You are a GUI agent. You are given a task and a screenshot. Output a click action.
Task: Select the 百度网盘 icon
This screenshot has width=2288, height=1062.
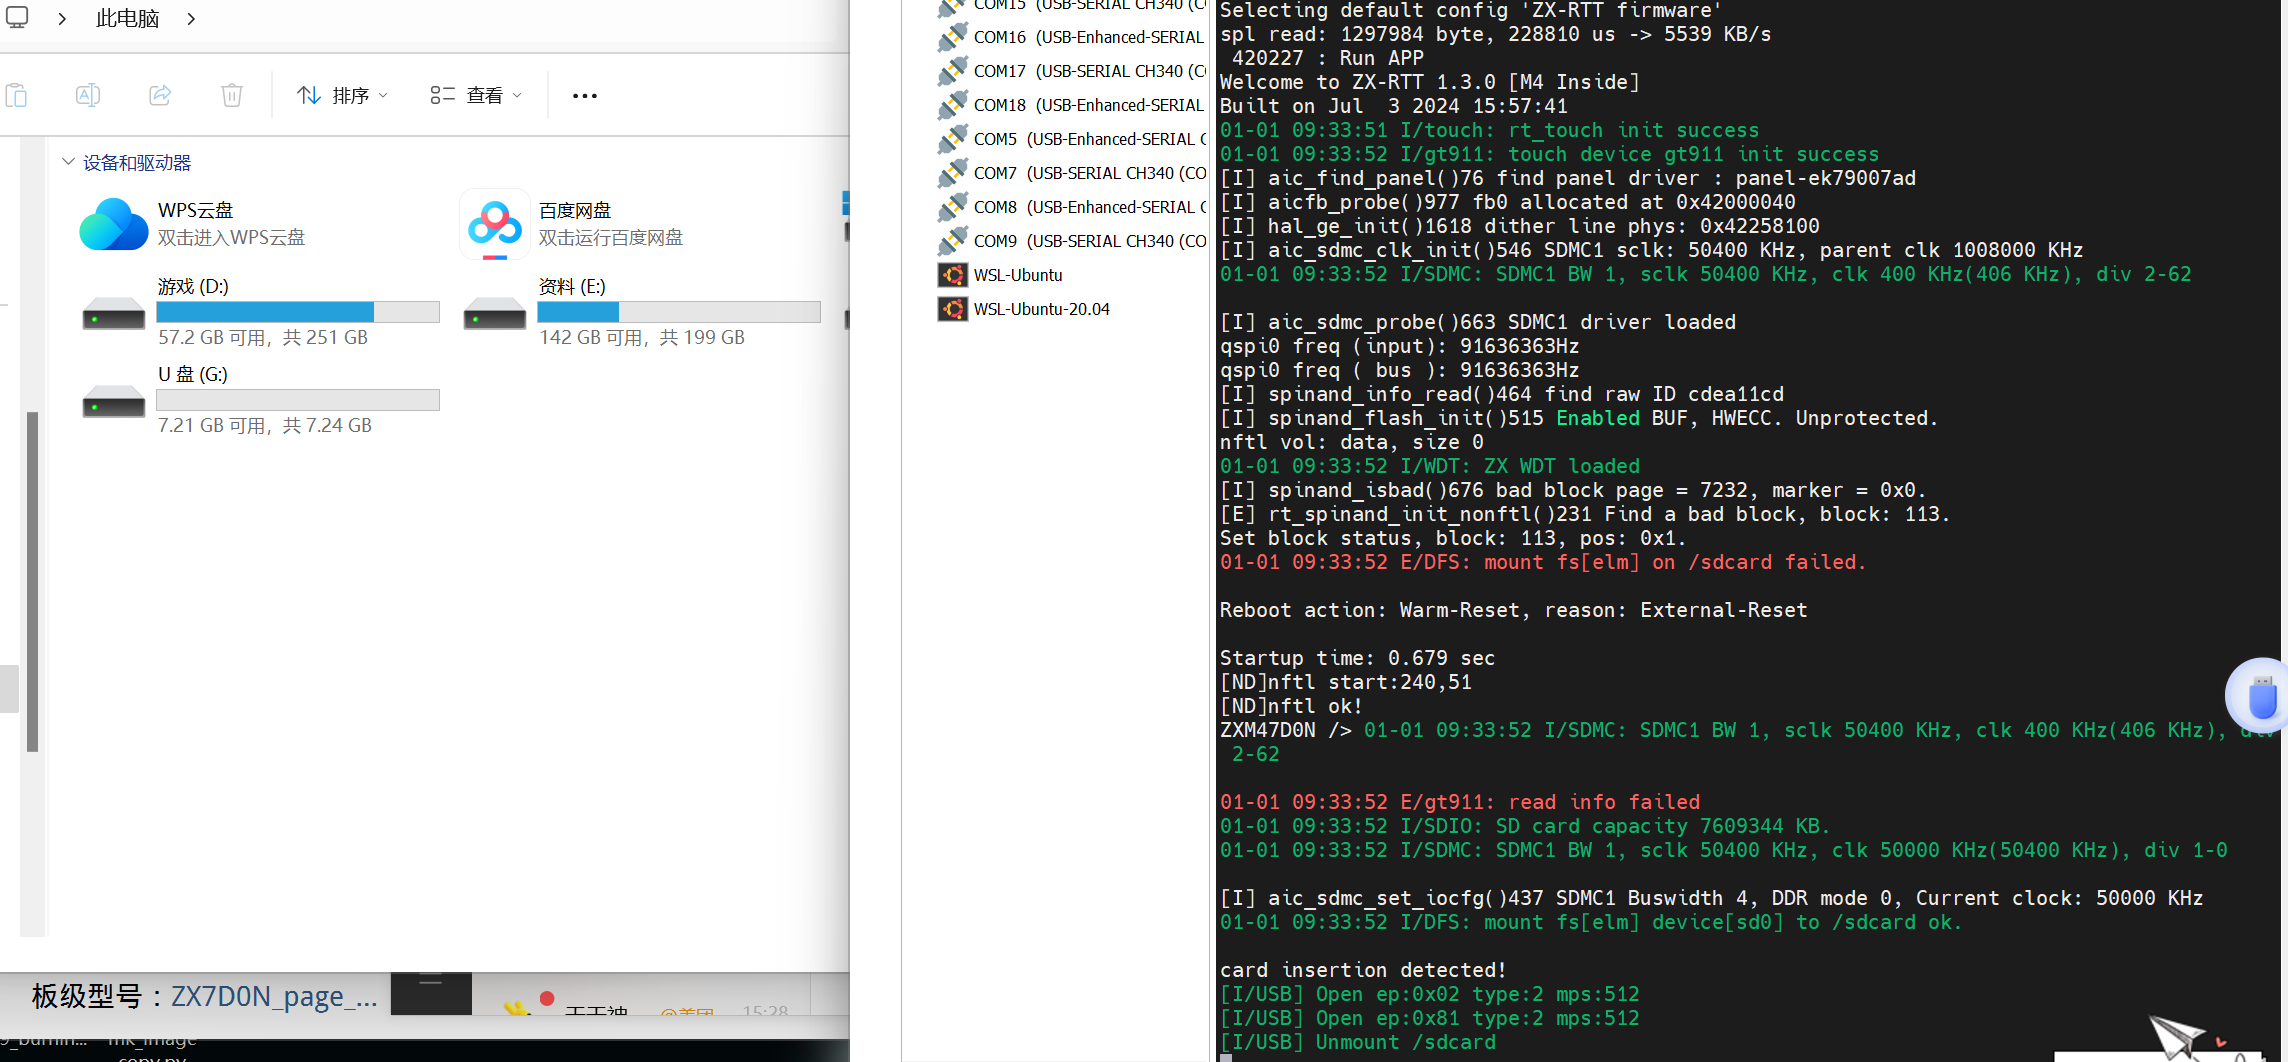click(495, 224)
